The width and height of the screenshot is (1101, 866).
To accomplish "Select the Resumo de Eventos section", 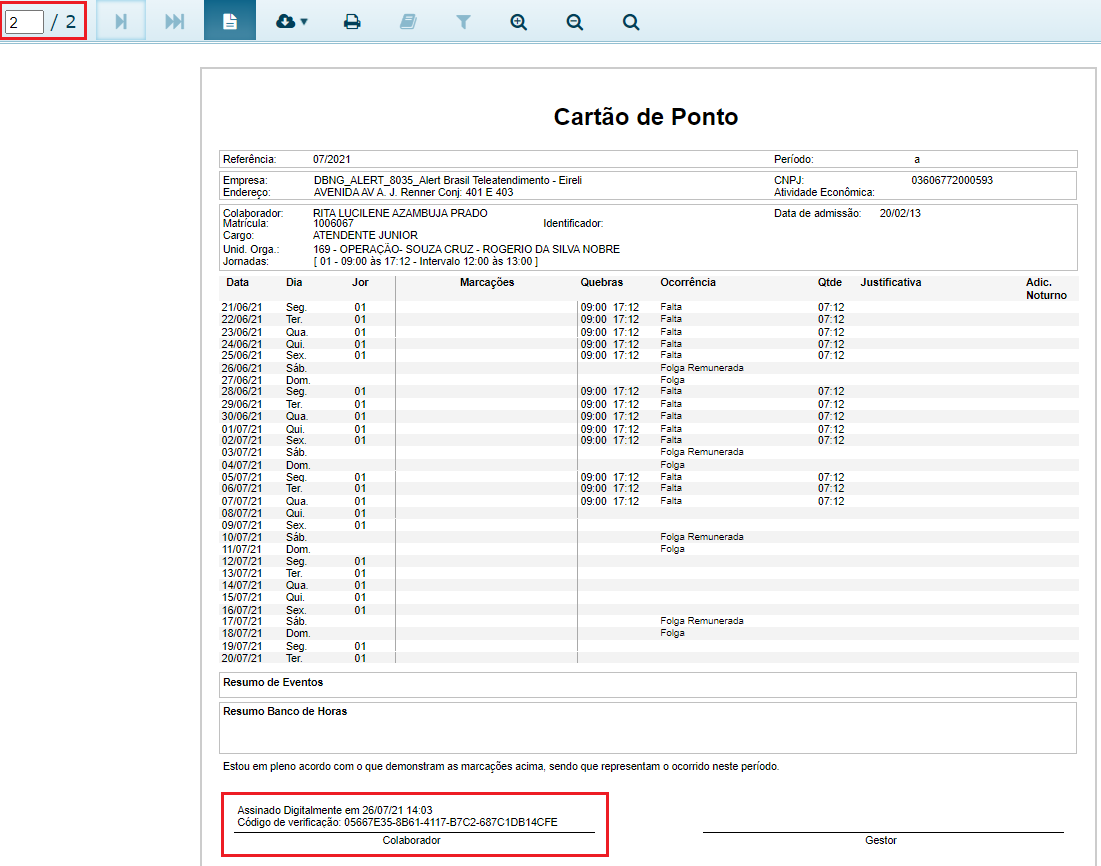I will pos(273,683).
